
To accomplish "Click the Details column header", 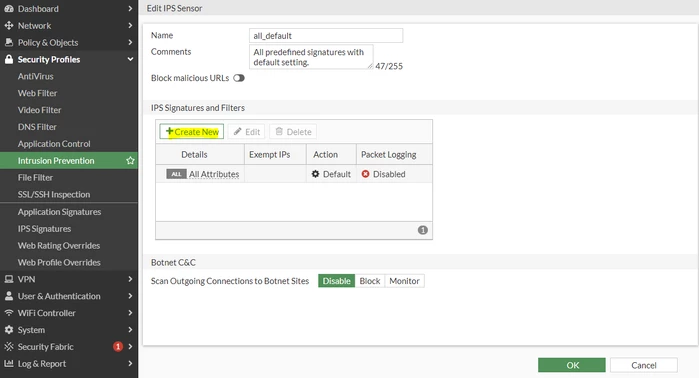I will pos(194,154).
